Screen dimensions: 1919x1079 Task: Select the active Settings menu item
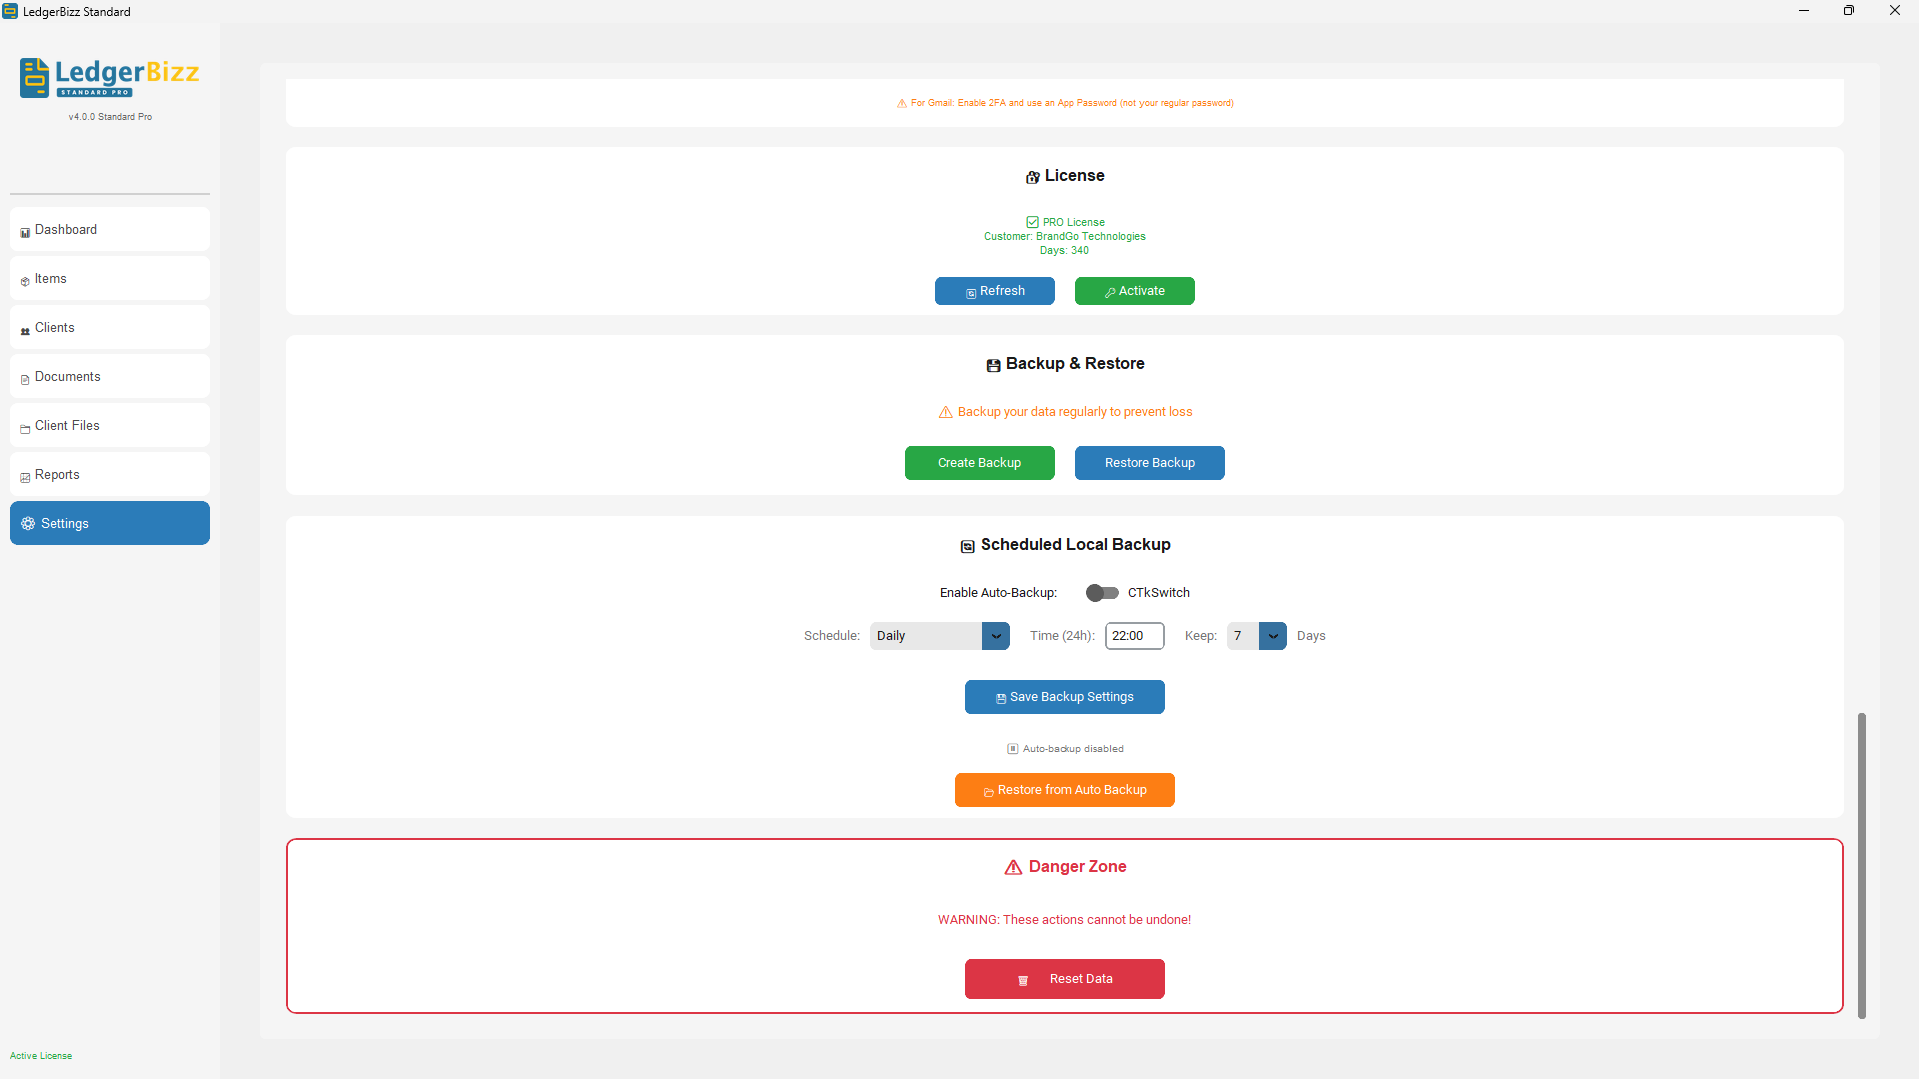pos(110,523)
